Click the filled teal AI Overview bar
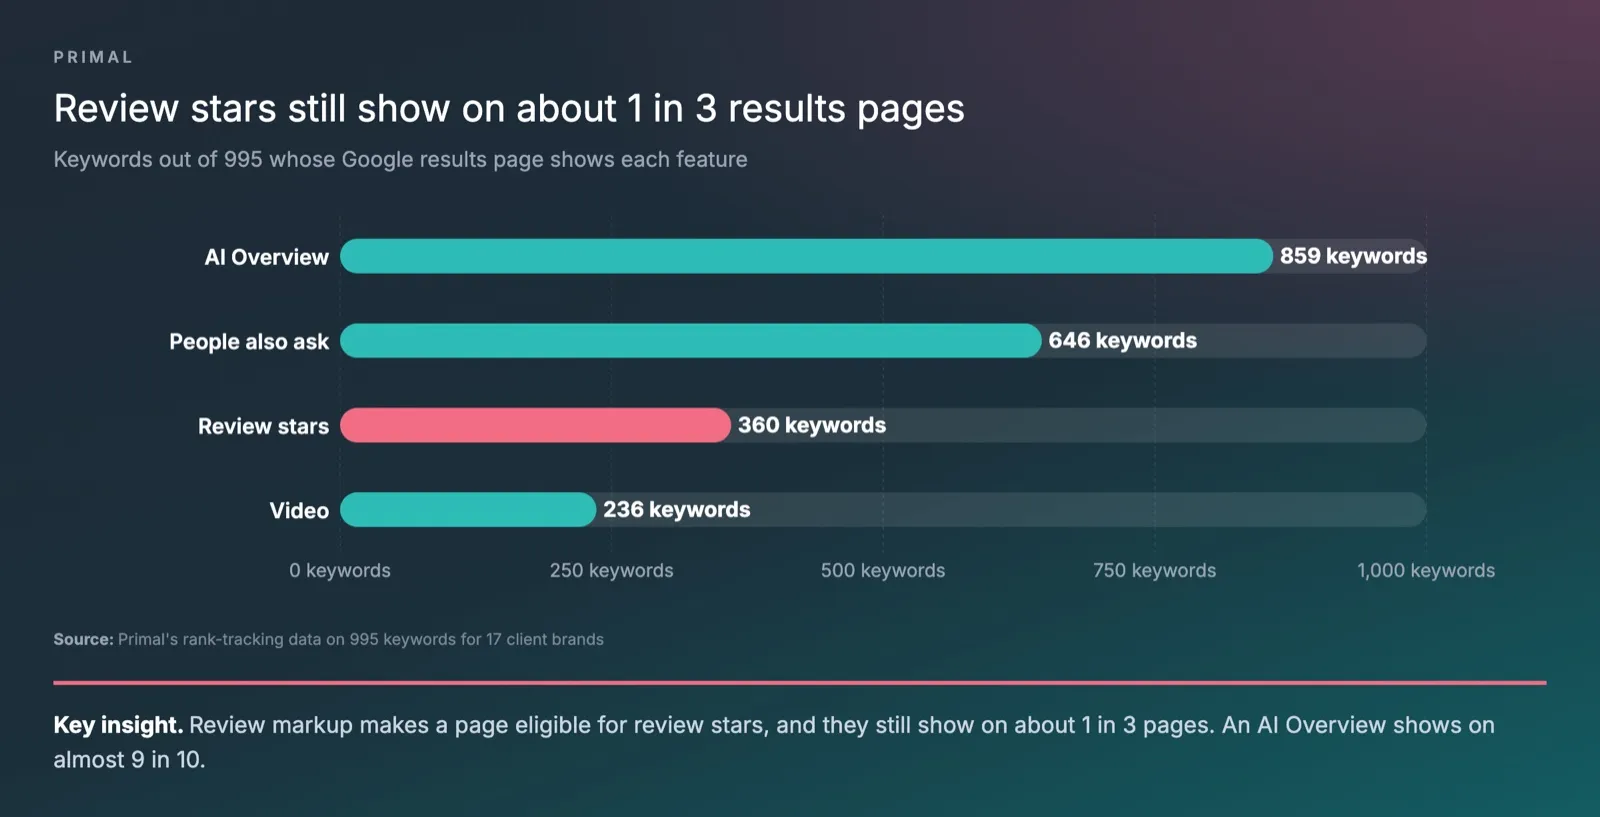This screenshot has width=1600, height=817. tap(806, 256)
